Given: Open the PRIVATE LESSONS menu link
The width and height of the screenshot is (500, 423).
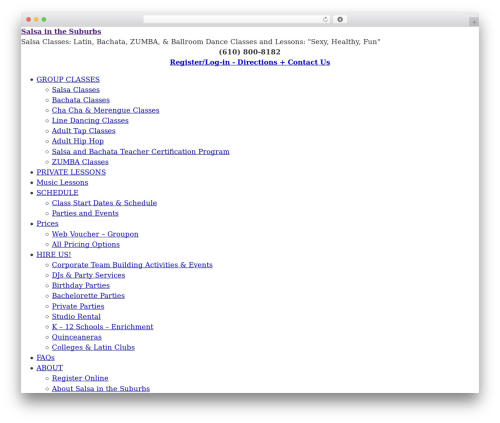Looking at the screenshot, I should 71,172.
